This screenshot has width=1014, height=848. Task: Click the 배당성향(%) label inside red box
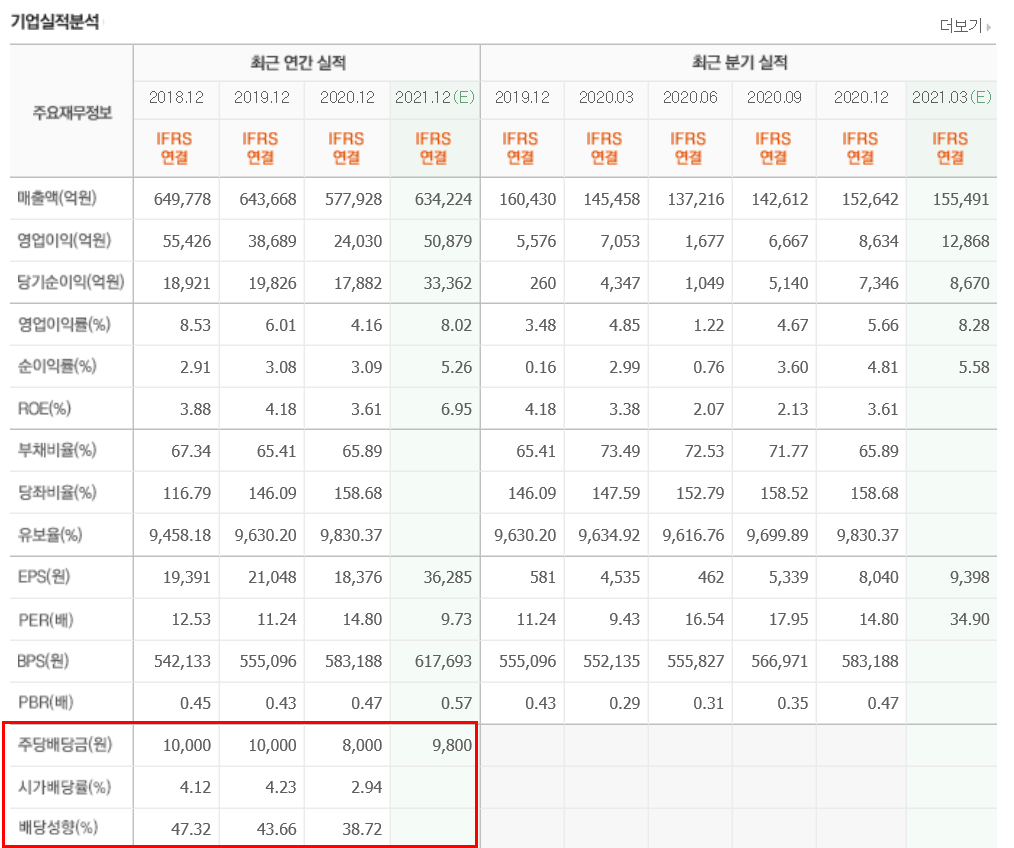pos(57,829)
